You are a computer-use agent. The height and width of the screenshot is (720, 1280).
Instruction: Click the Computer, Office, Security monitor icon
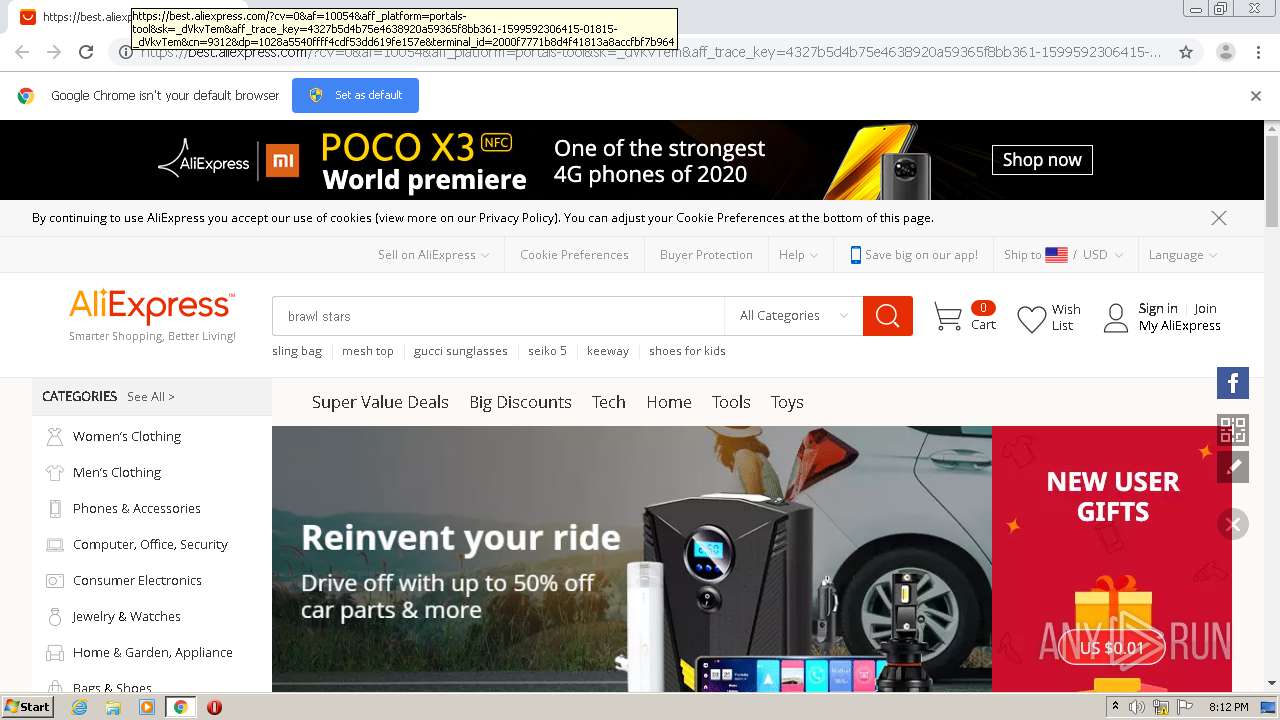tap(55, 544)
